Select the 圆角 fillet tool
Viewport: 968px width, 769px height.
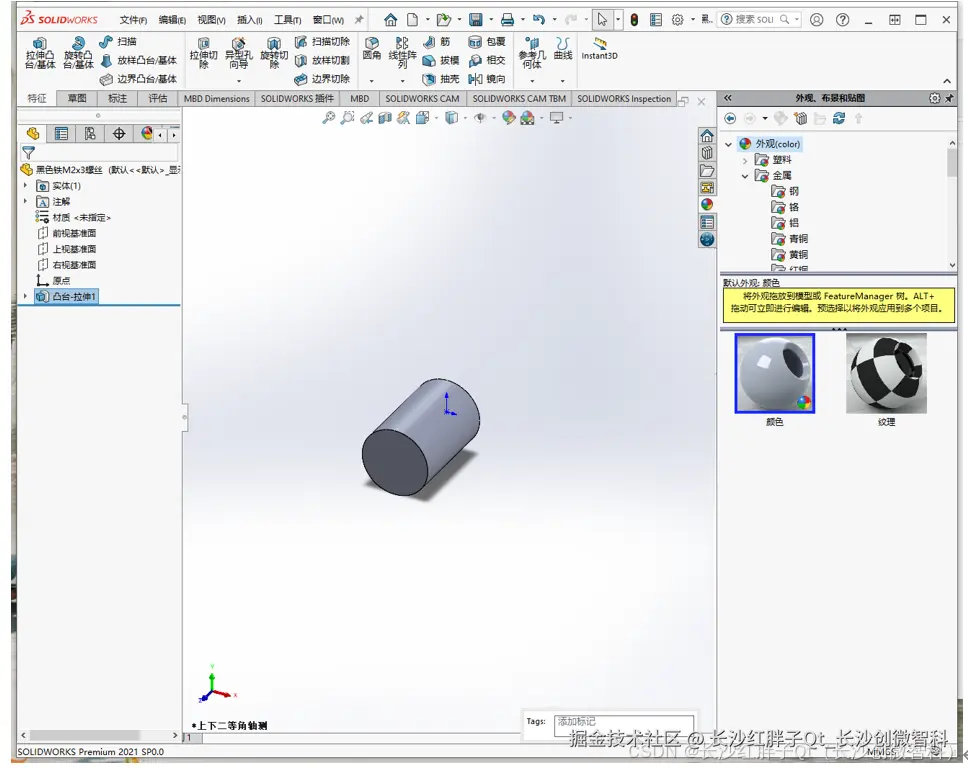point(372,48)
